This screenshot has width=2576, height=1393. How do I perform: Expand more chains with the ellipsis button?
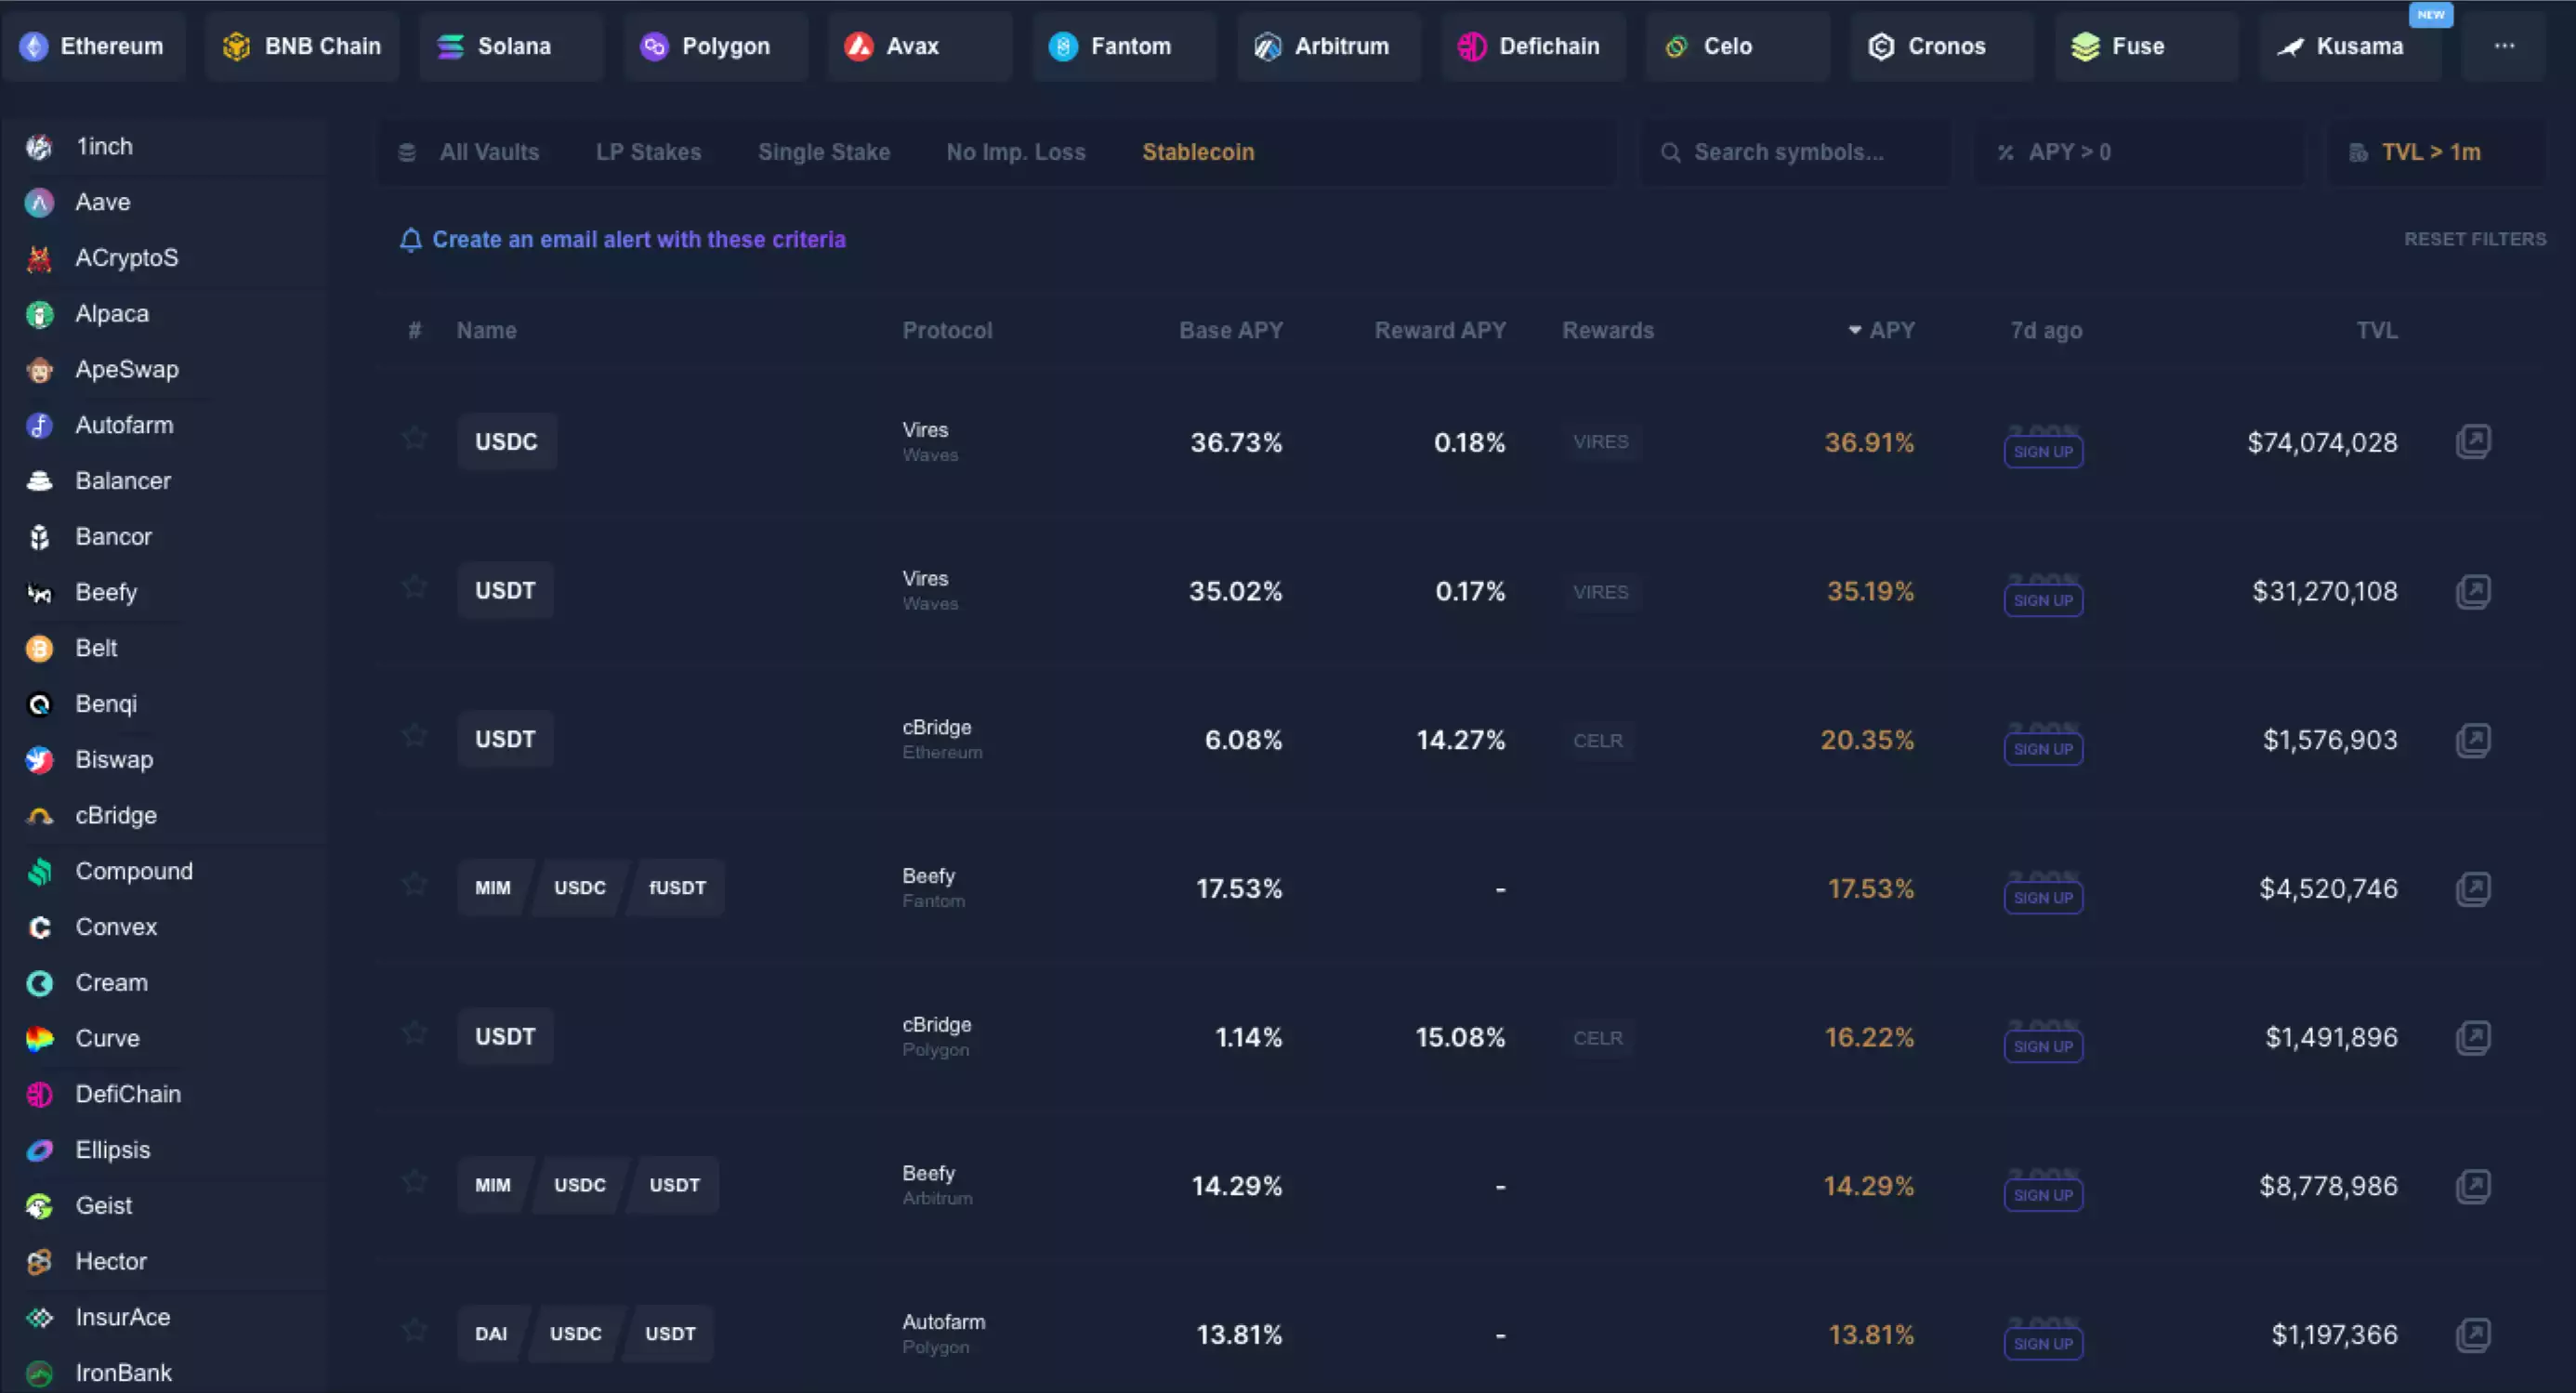2503,46
